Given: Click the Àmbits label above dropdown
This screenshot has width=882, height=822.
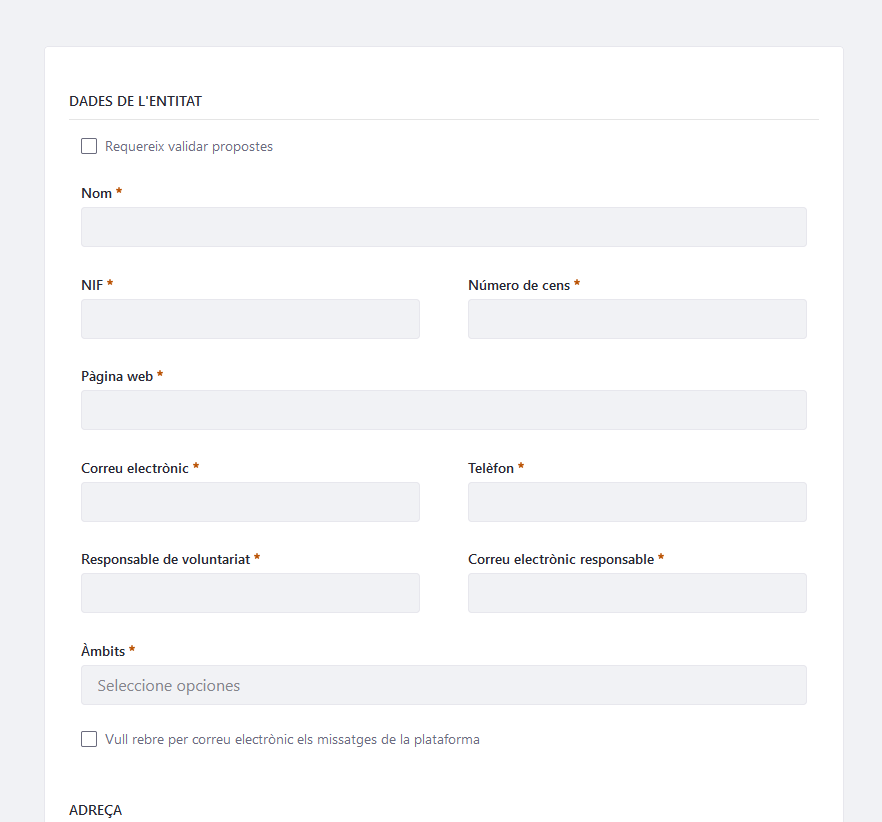Looking at the screenshot, I should (x=103, y=651).
